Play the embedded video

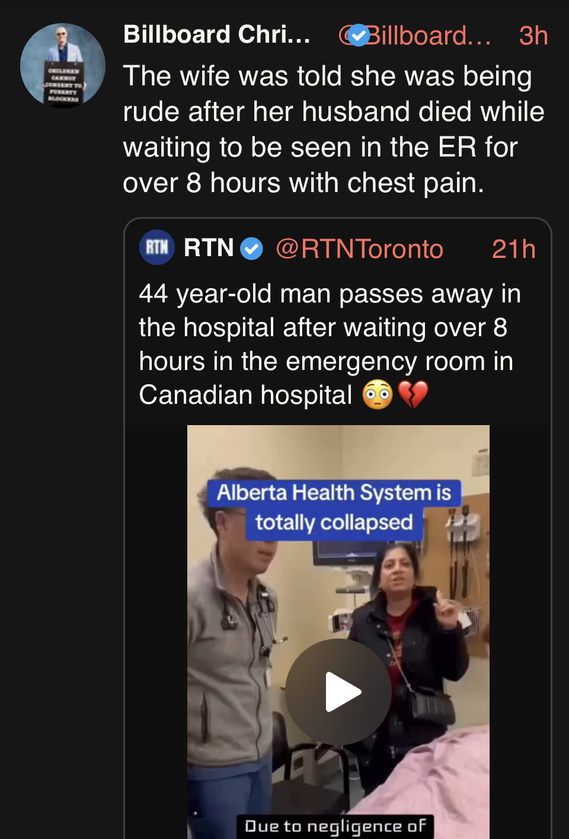338,692
